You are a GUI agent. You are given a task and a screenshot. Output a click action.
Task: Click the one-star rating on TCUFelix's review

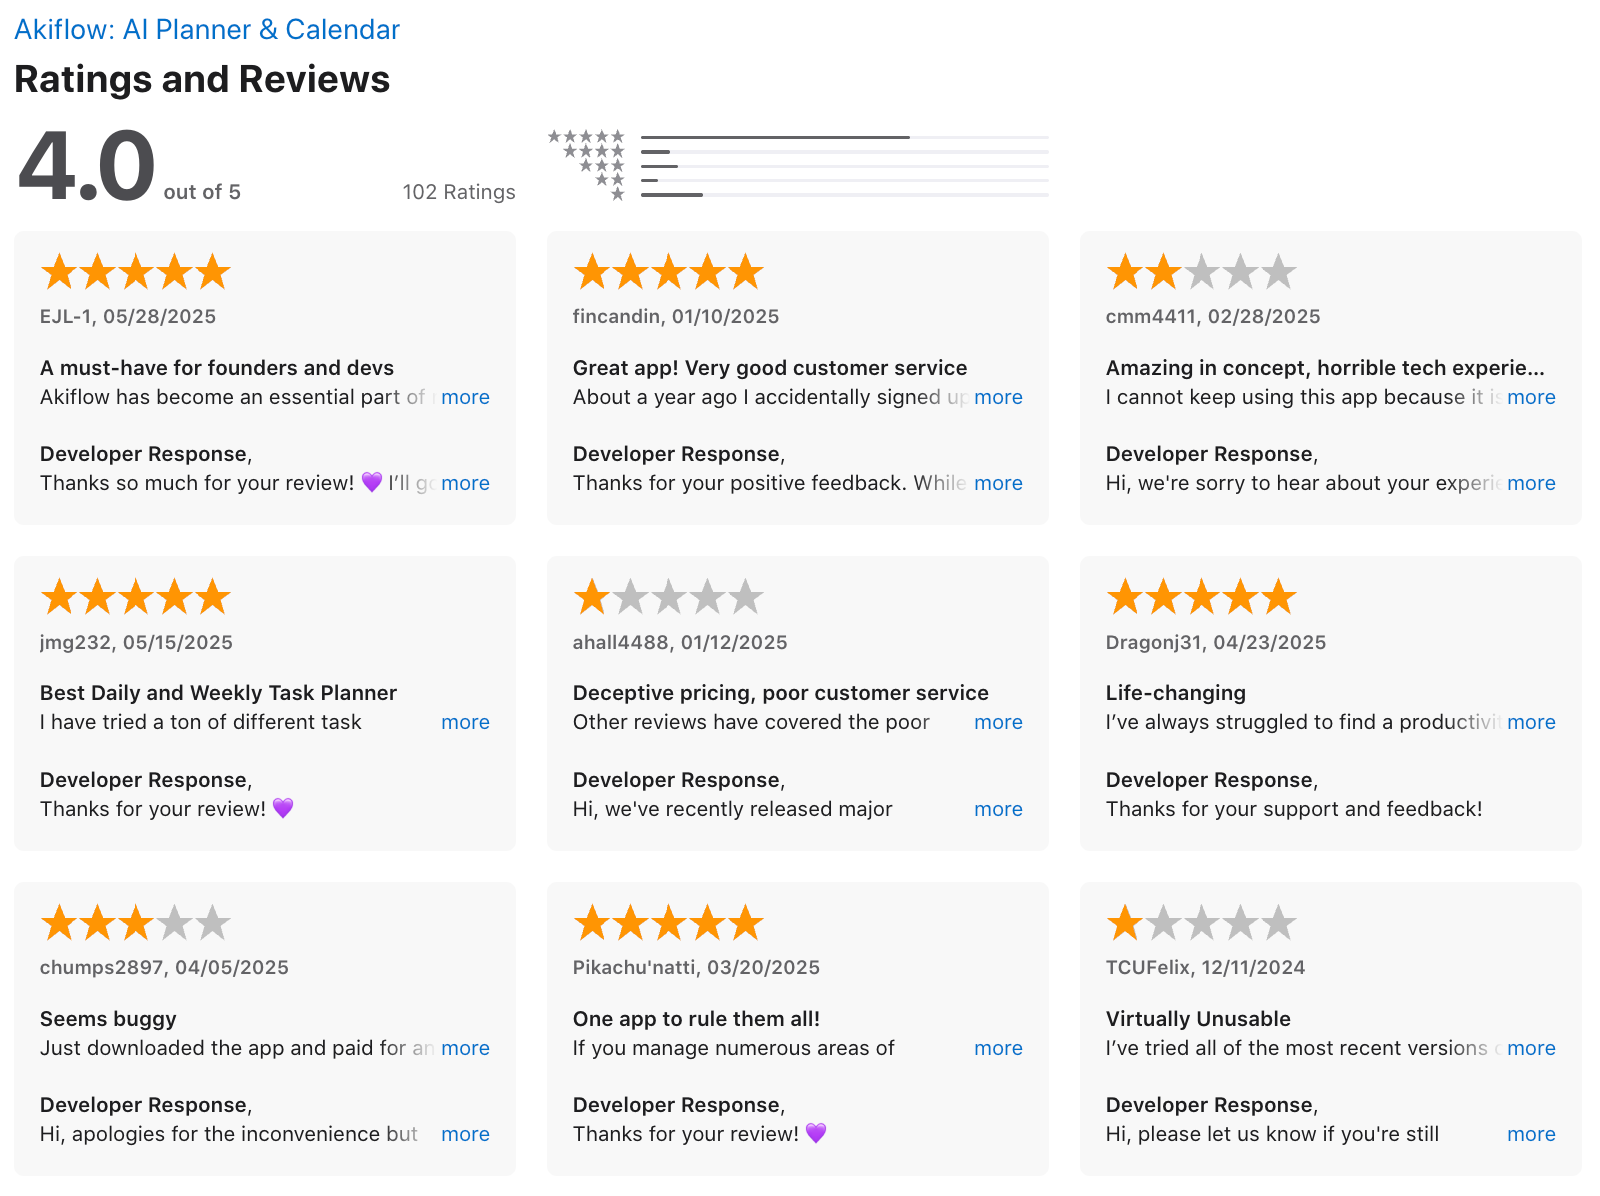[x=1201, y=923]
